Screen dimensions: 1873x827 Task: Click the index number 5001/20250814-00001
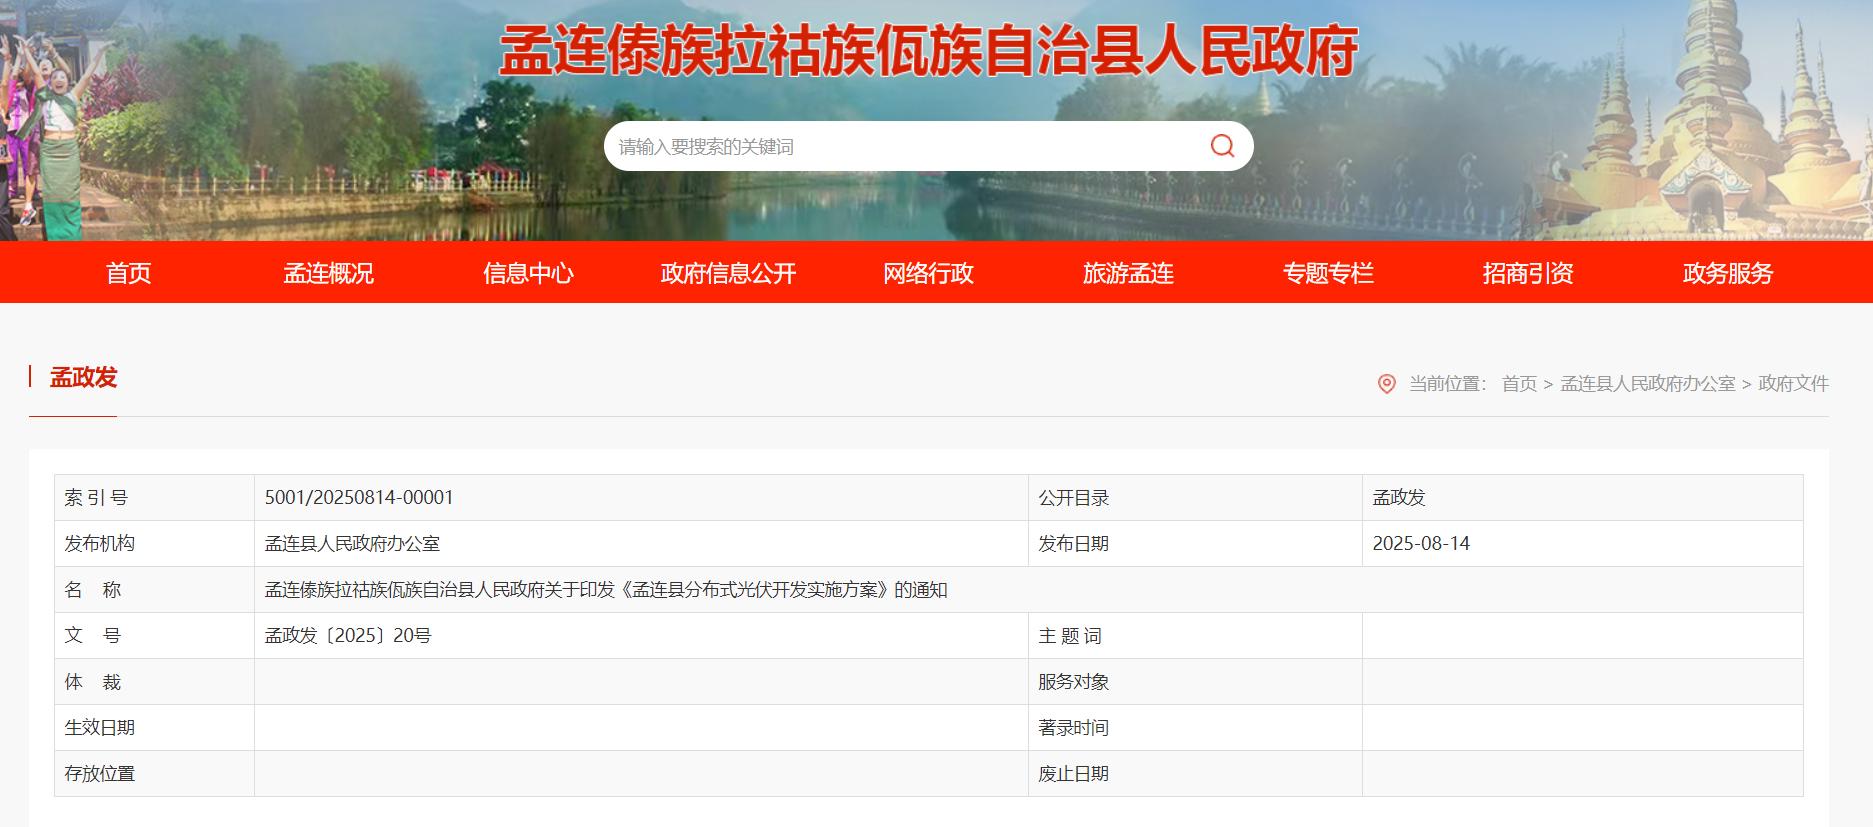click(359, 498)
